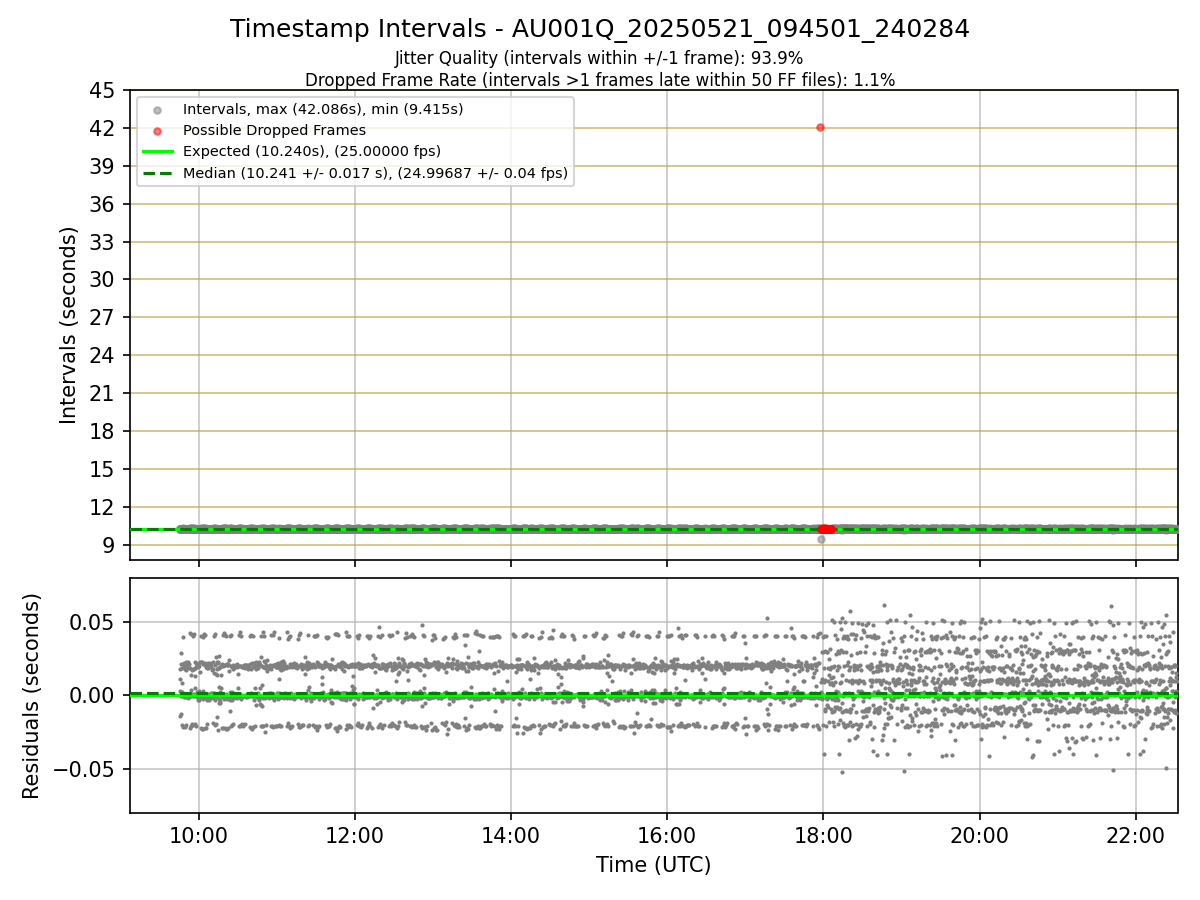This screenshot has height=900, width=1200.
Task: Click the legend entry 'Intervals, max (42.086s), min (9.415s)'
Action: pos(323,109)
